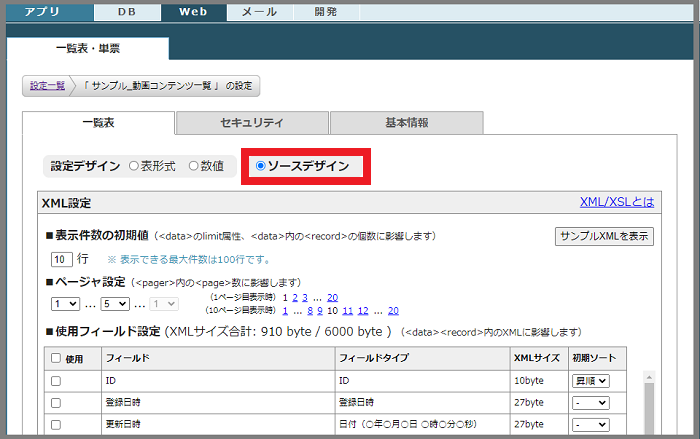This screenshot has height=439, width=700.
Task: Open the XML/XSLとは help link
Action: coord(616,202)
